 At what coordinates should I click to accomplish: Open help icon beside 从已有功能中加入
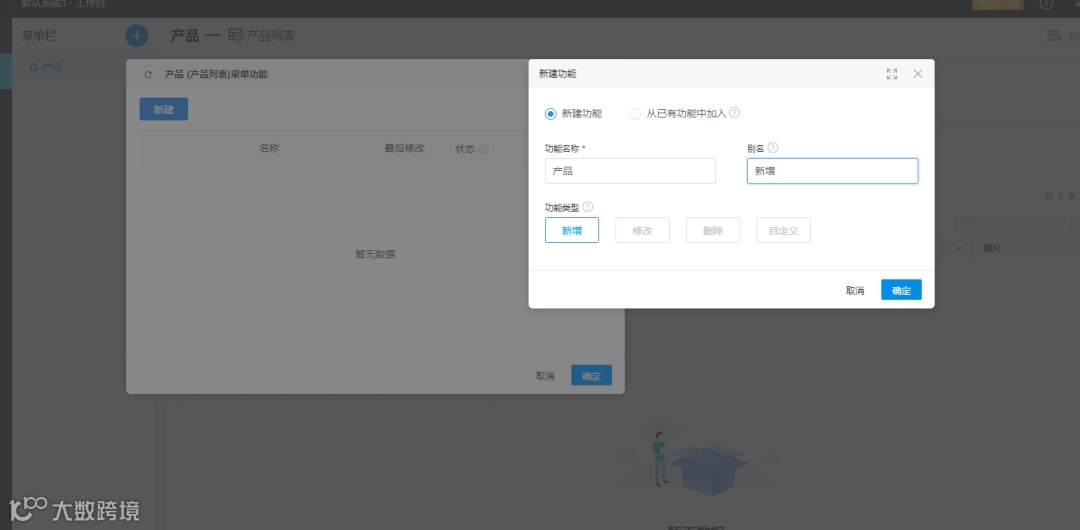tap(734, 113)
